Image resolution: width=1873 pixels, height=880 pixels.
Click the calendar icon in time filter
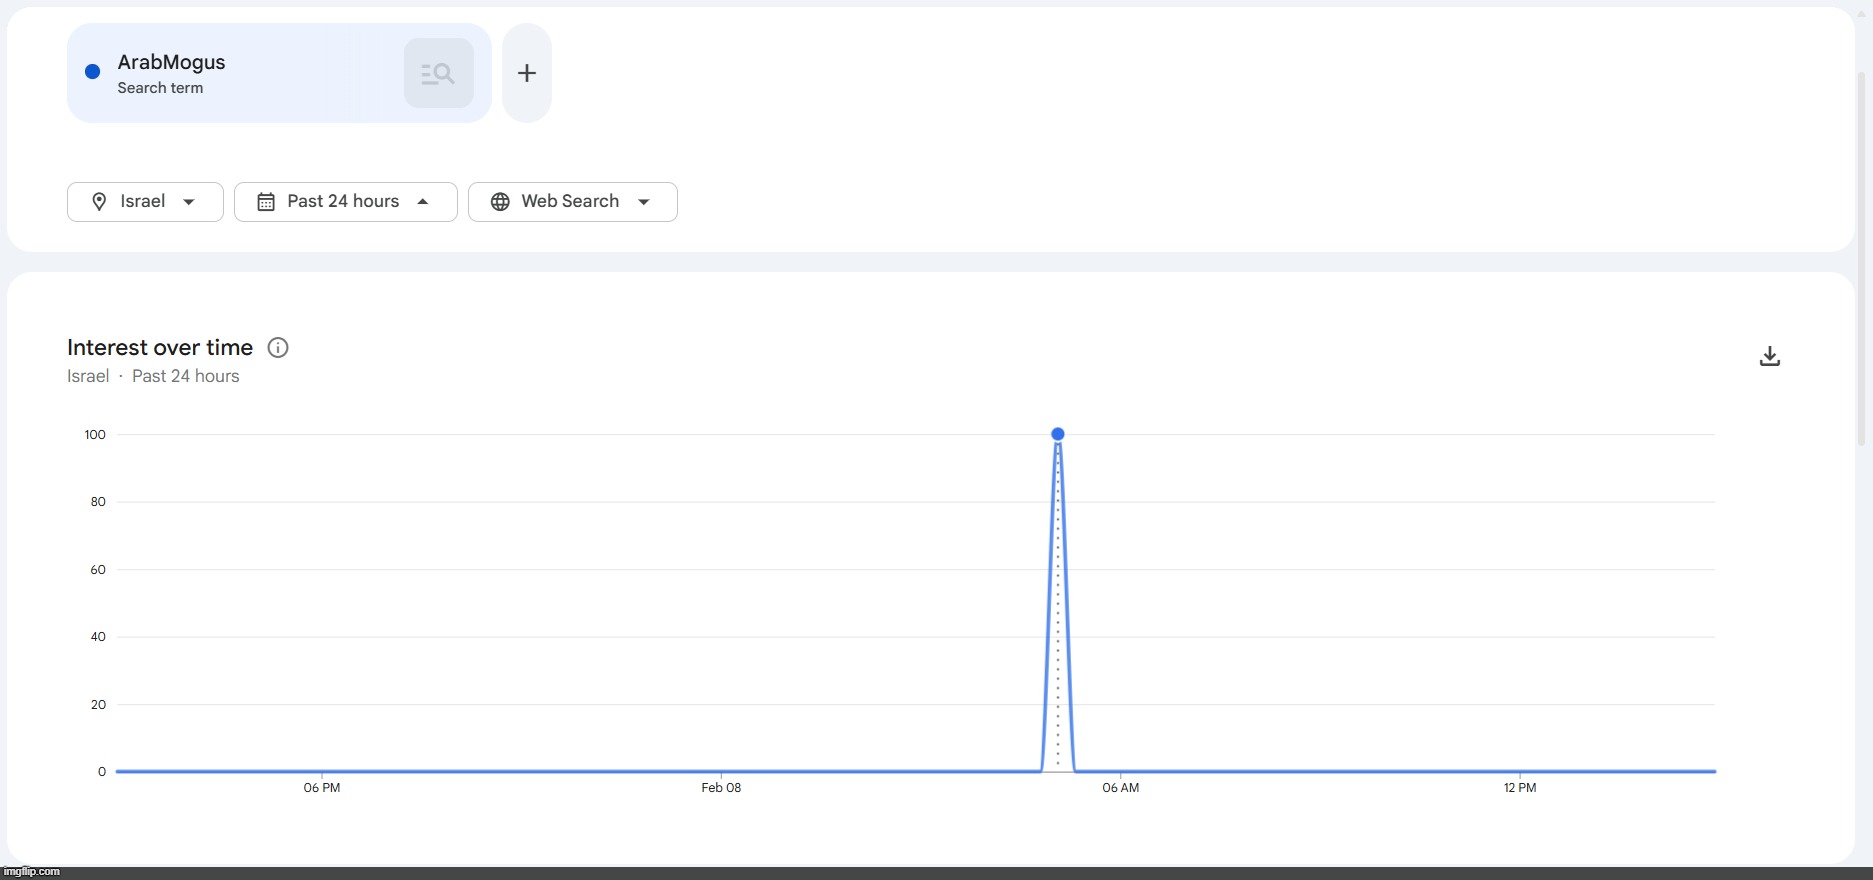click(x=266, y=202)
